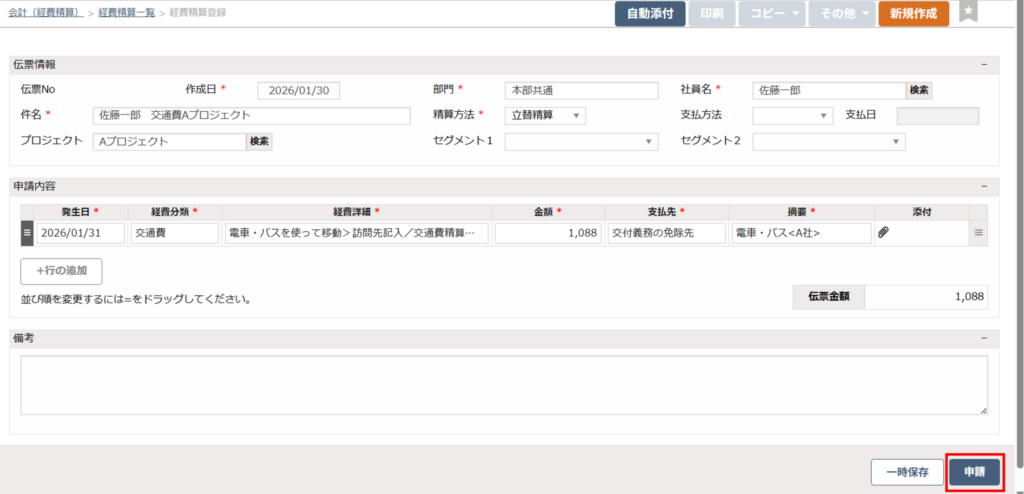Click the paperclip attachment icon
Viewport: 1024px width, 494px height.
(x=883, y=232)
